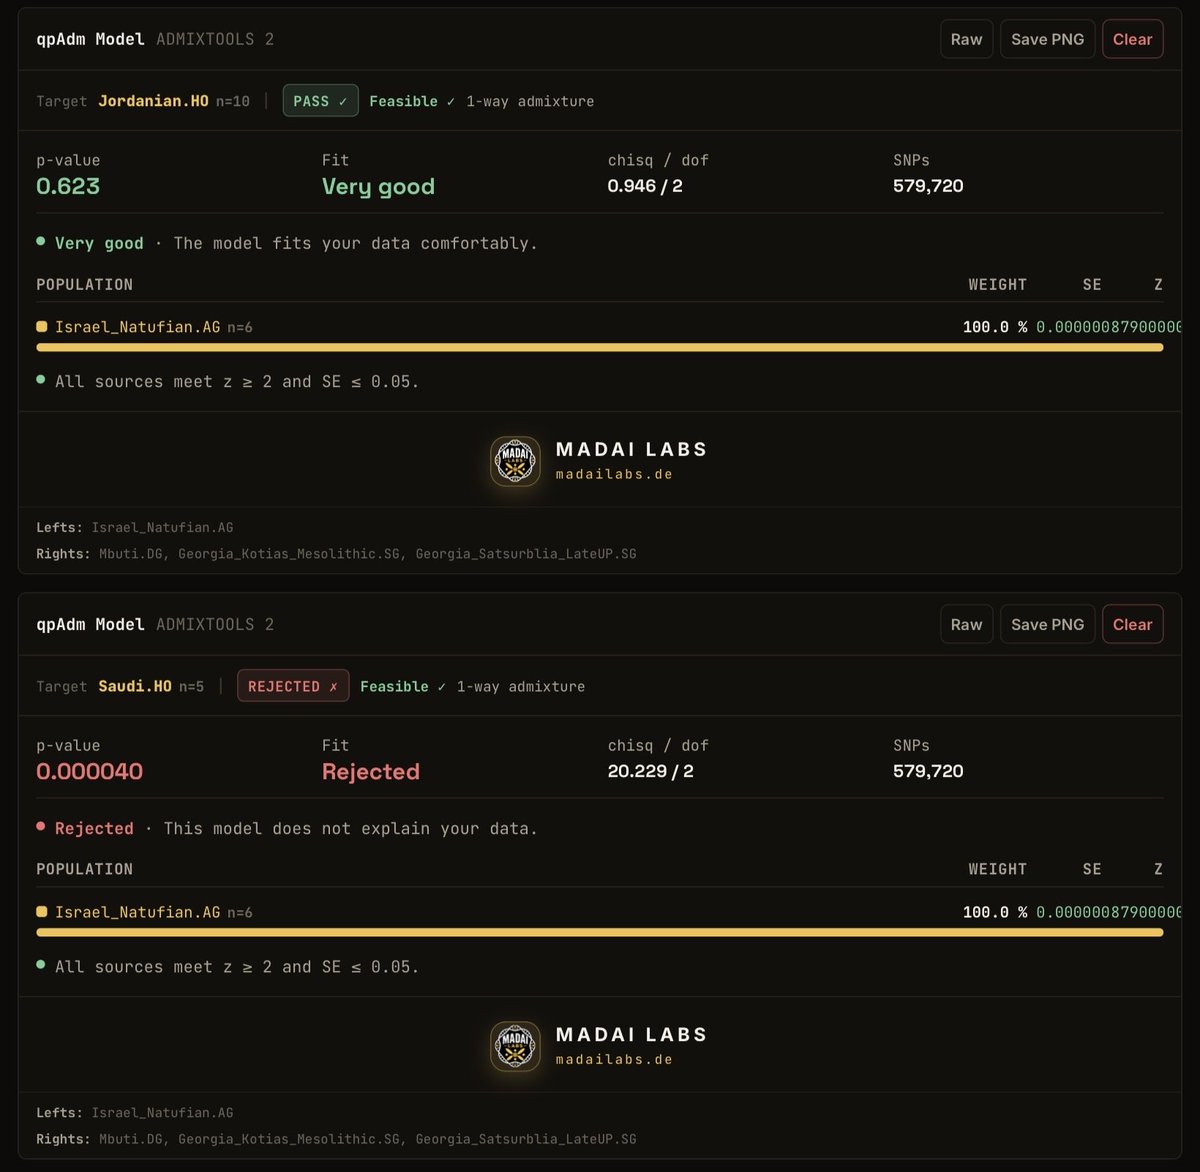Click the green dot beside 'Very good' message
The image size is (1200, 1172).
[x=41, y=242]
